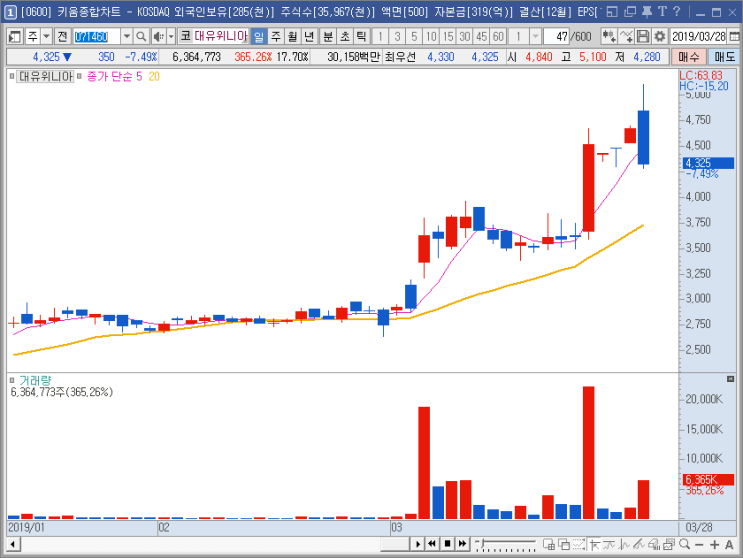This screenshot has height=558, width=743.
Task: Click the eraser icon in bottom toolbar
Action: pos(654,544)
